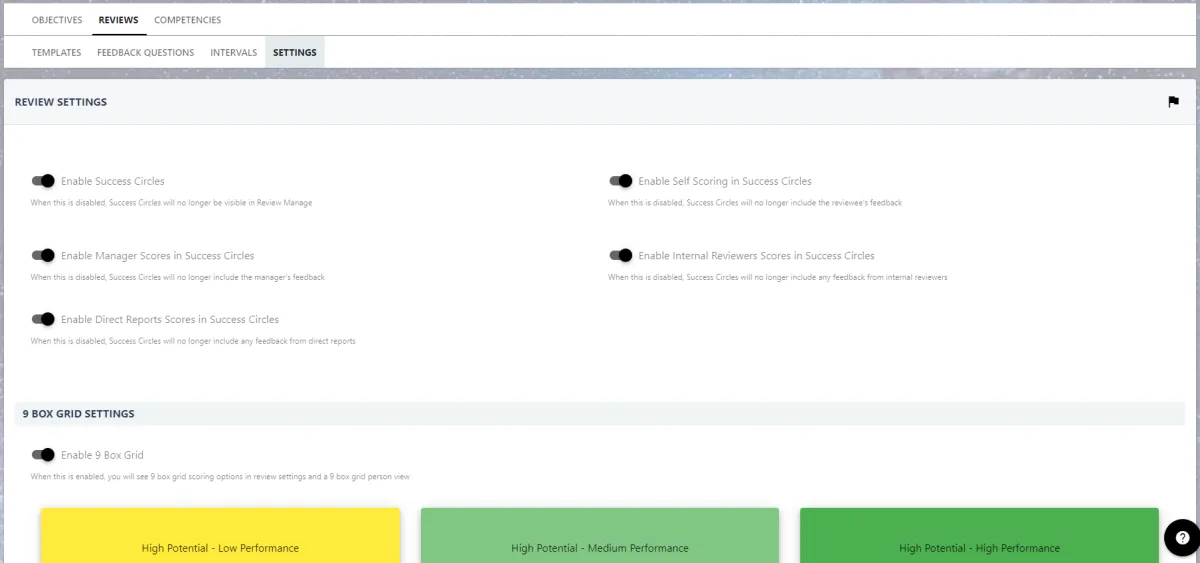Click the Review Settings heading
Image resolution: width=1200 pixels, height=563 pixels.
click(x=61, y=102)
